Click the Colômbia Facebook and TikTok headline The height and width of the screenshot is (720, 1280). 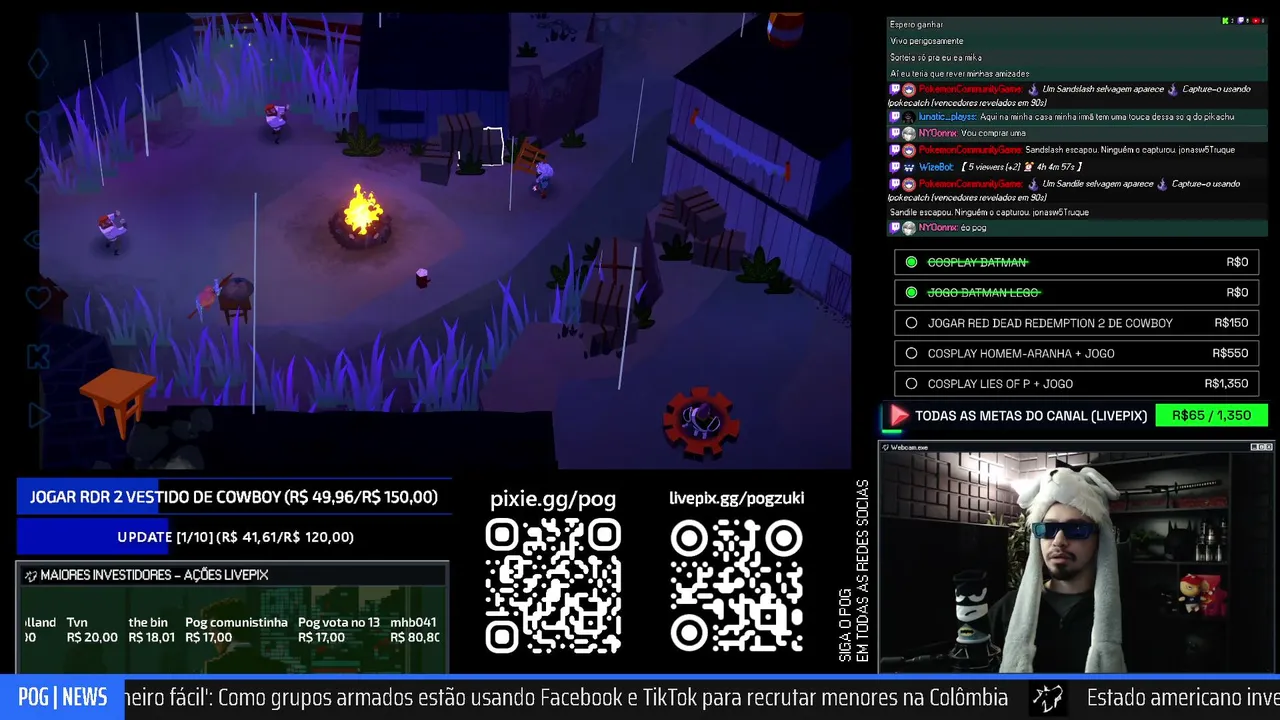566,698
